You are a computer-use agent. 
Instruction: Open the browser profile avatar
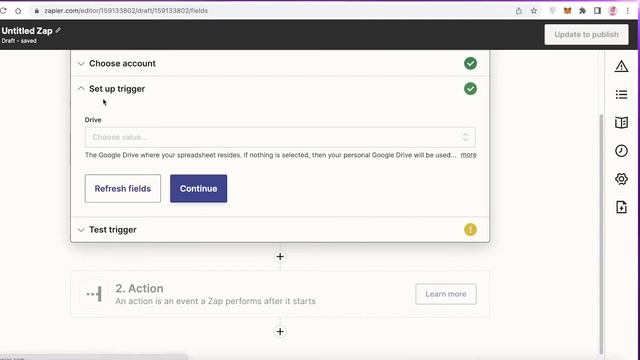coord(613,11)
